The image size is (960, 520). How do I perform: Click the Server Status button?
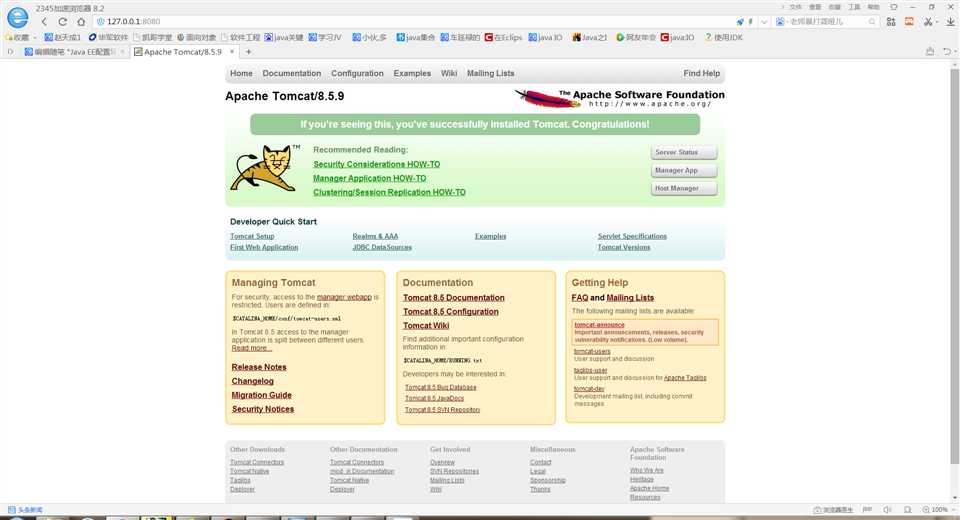(x=684, y=153)
